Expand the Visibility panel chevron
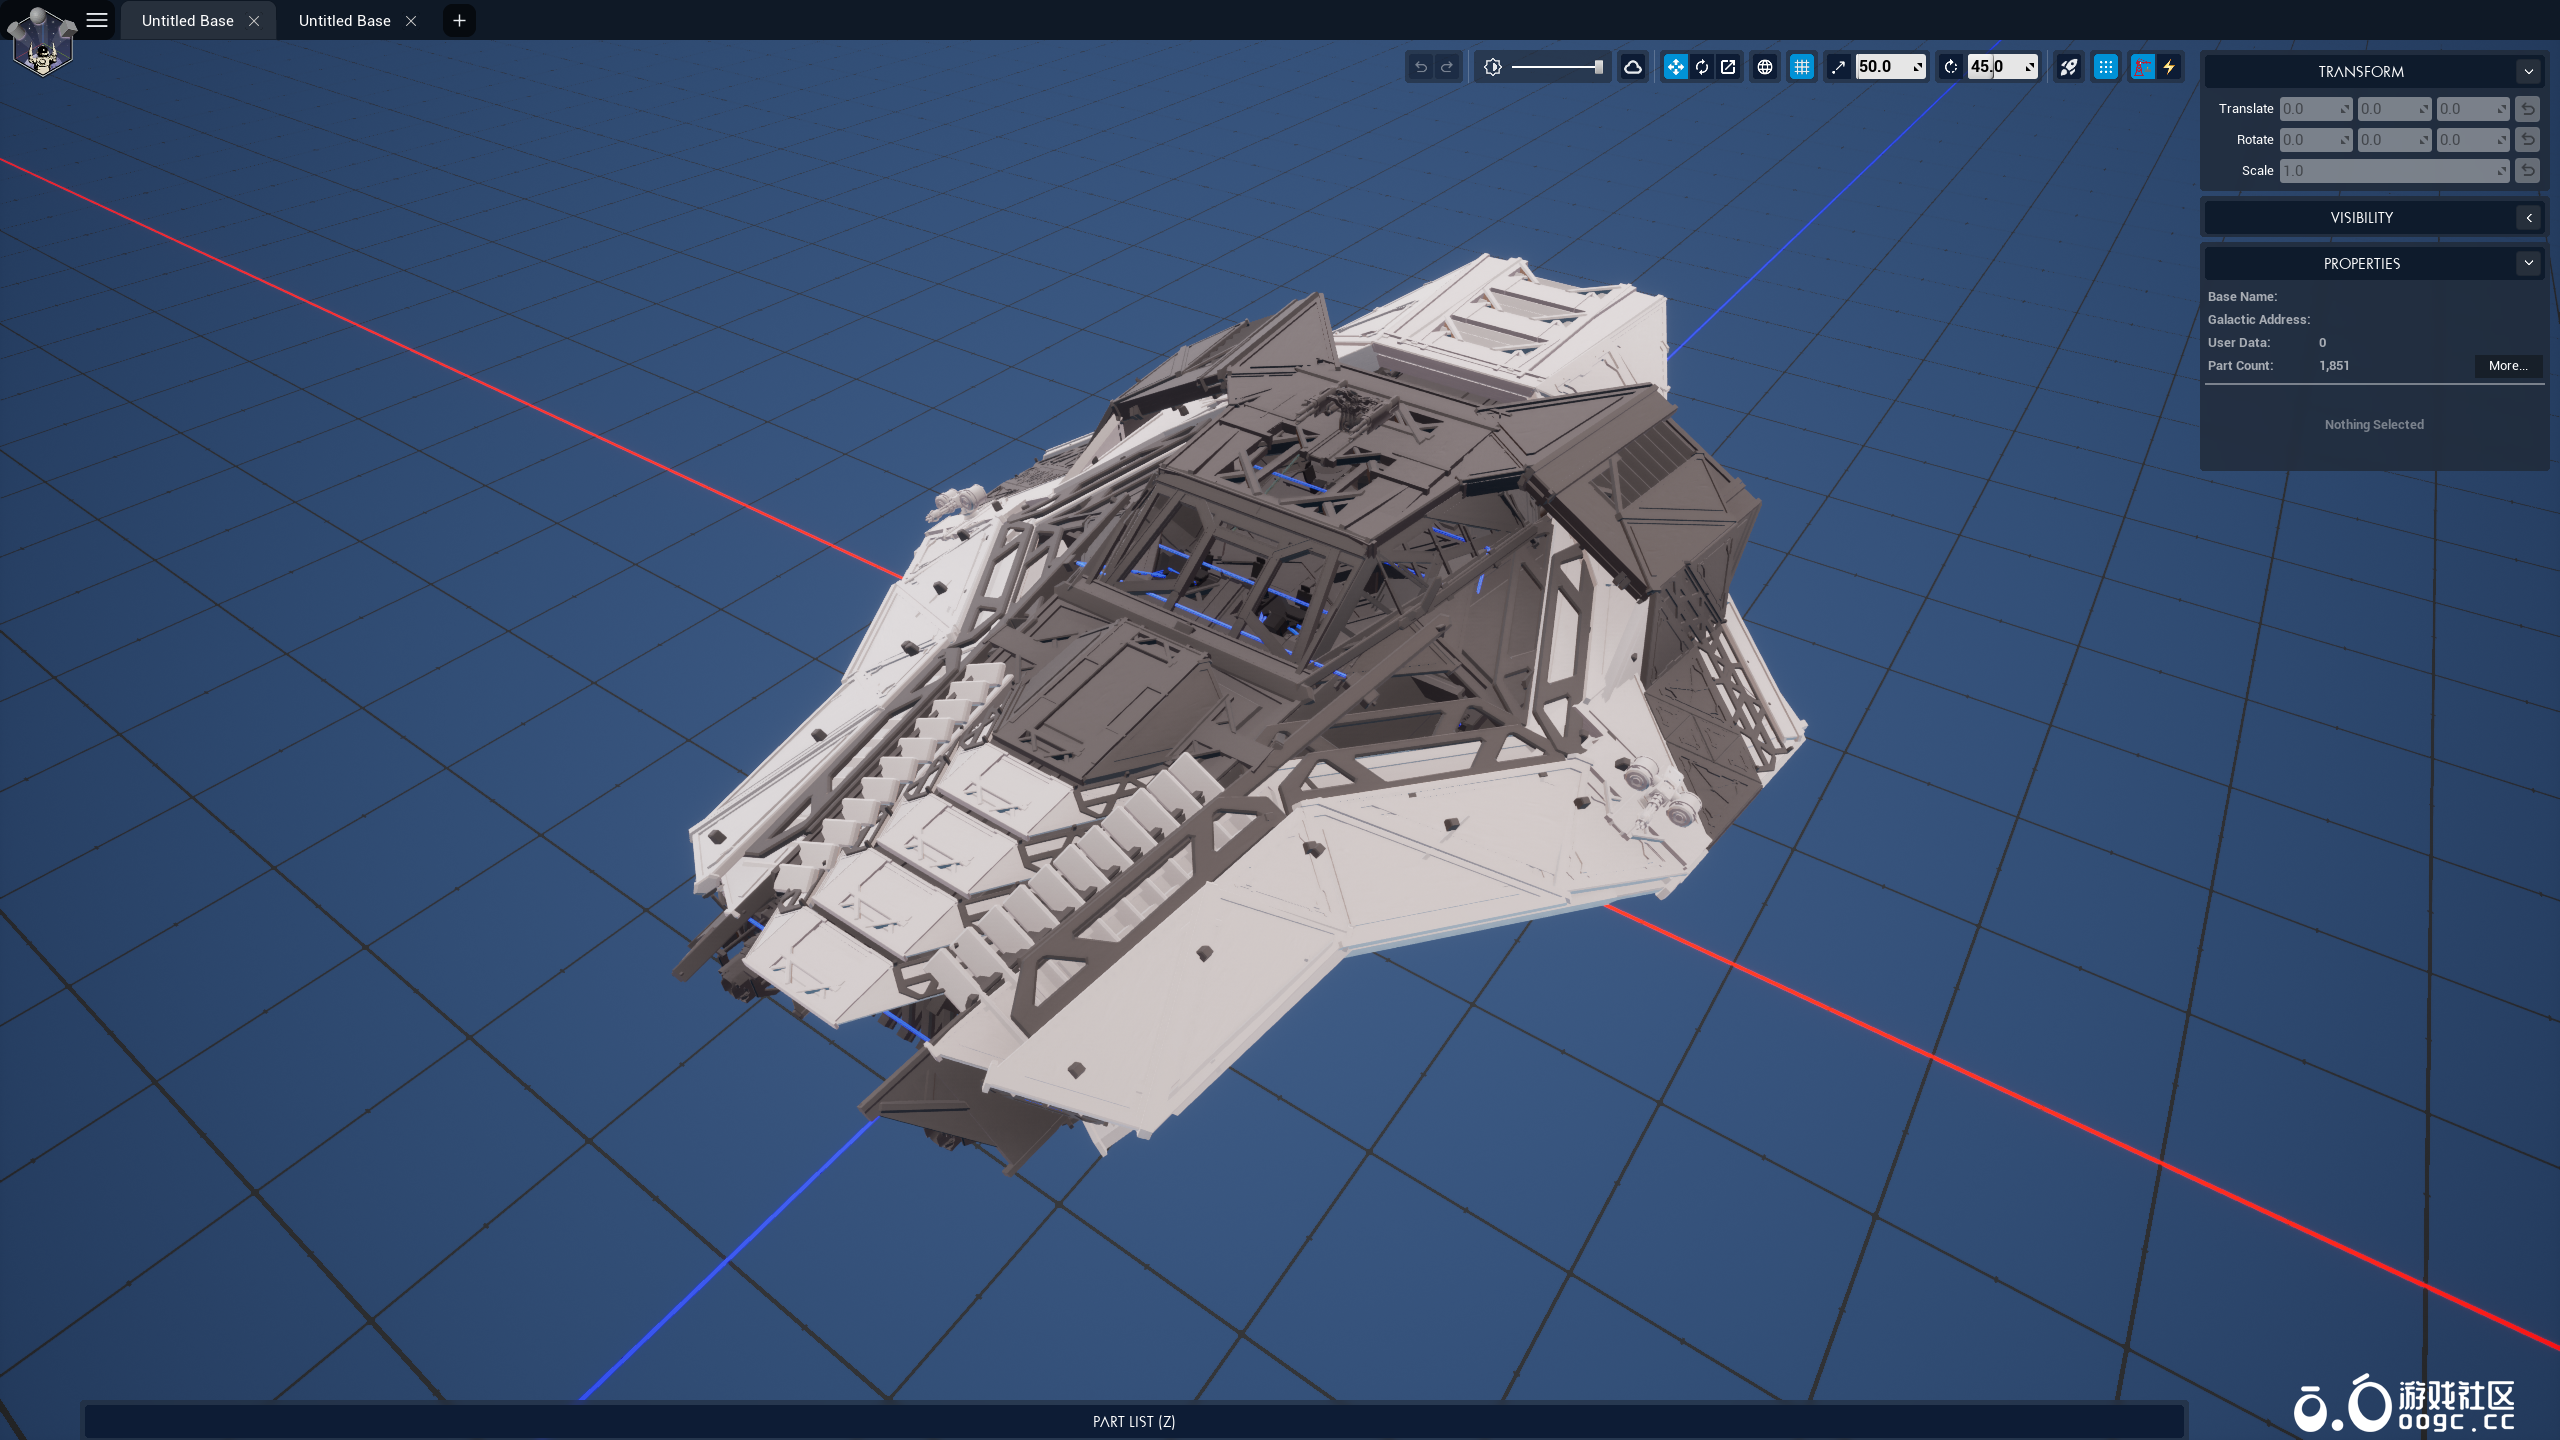 (2529, 218)
